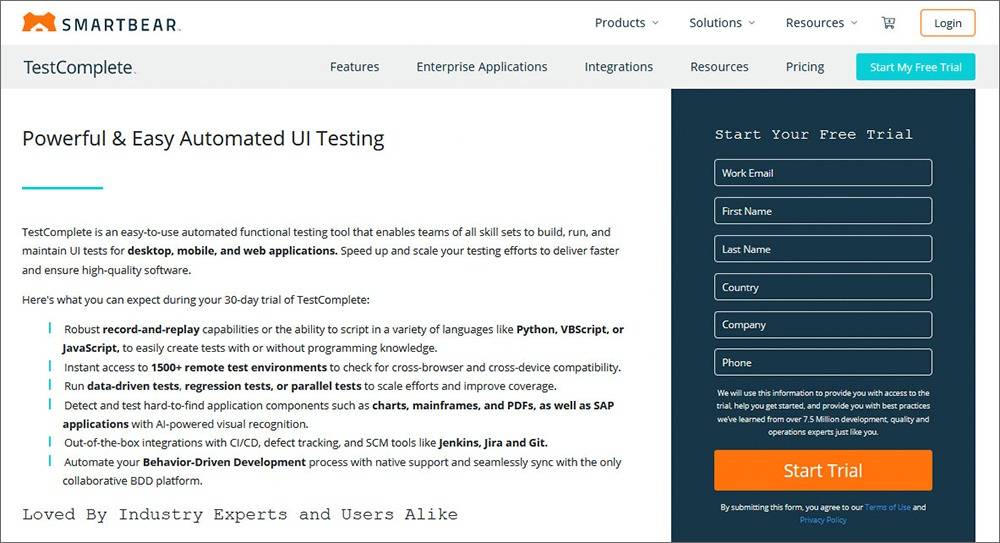The height and width of the screenshot is (543, 1000).
Task: Expand the top Resources dropdown menu
Action: pos(821,23)
